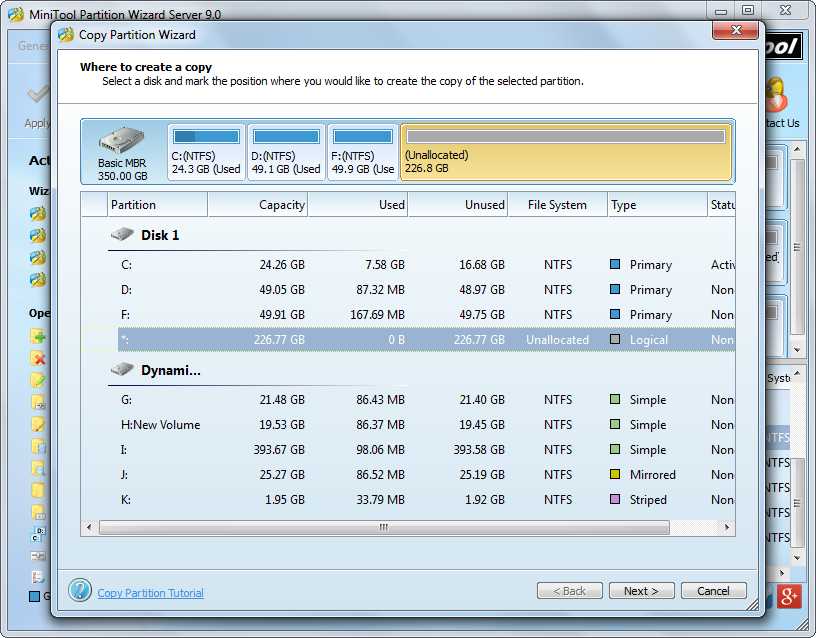Click the blue Primary swatch in C: row

[x=615, y=264]
